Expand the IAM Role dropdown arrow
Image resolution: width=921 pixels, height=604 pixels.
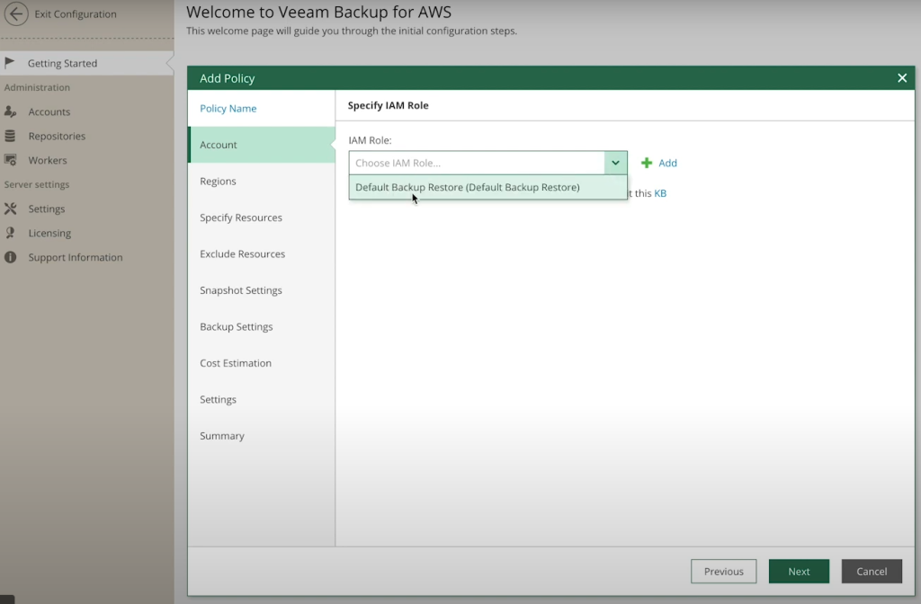[614, 161]
